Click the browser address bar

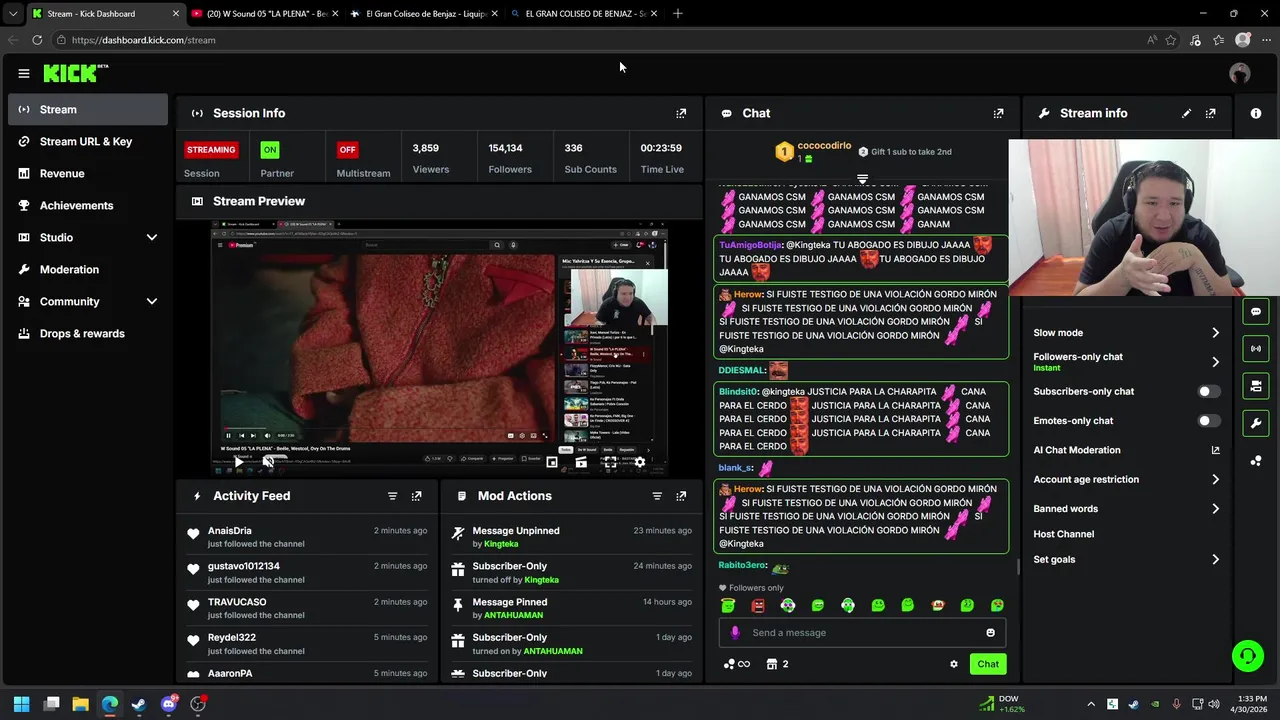600,40
